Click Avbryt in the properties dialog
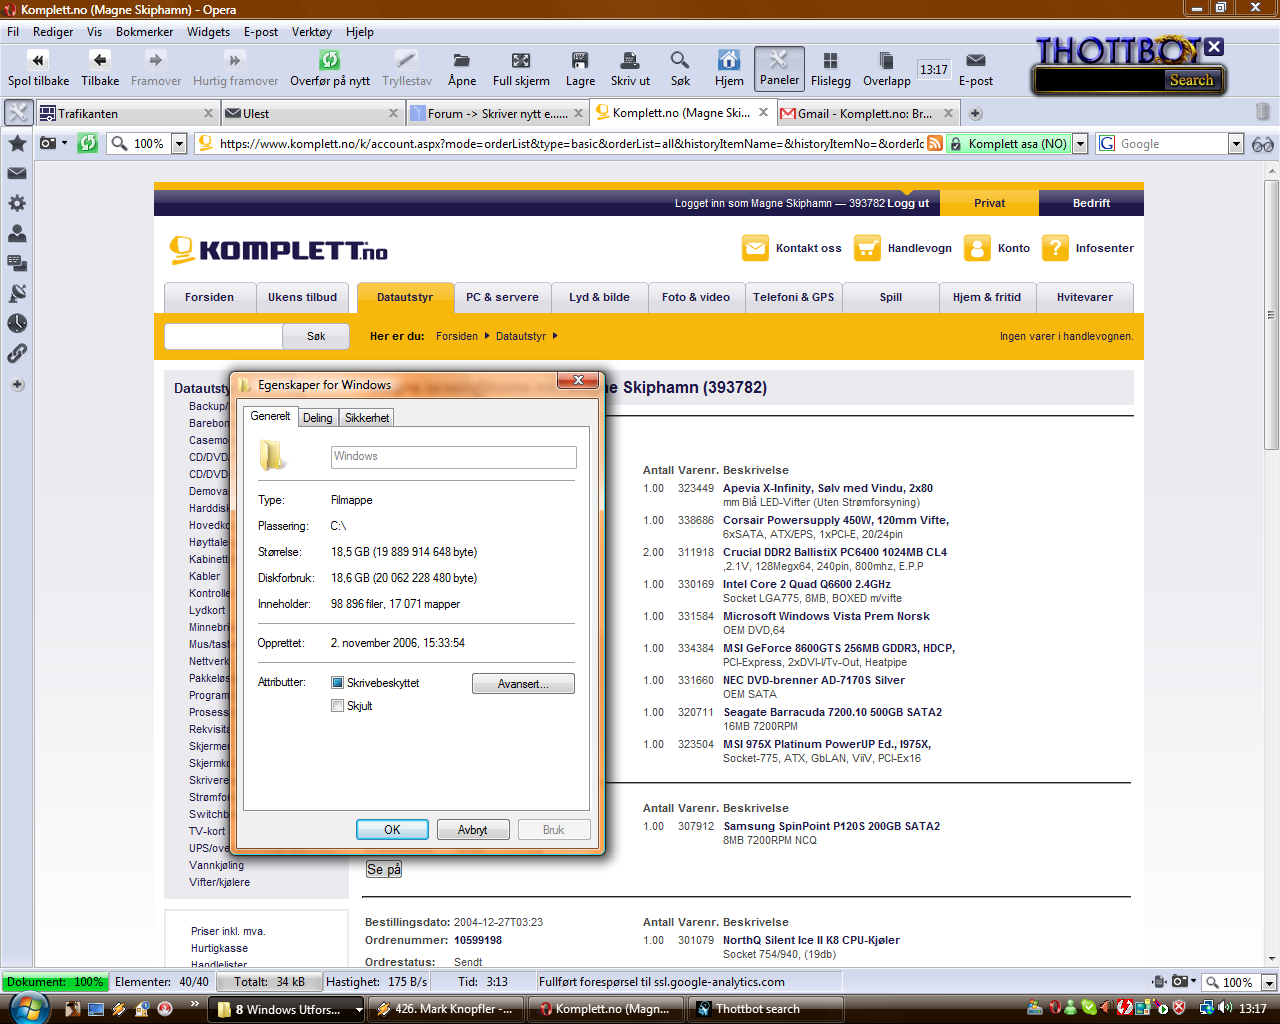 pyautogui.click(x=473, y=830)
